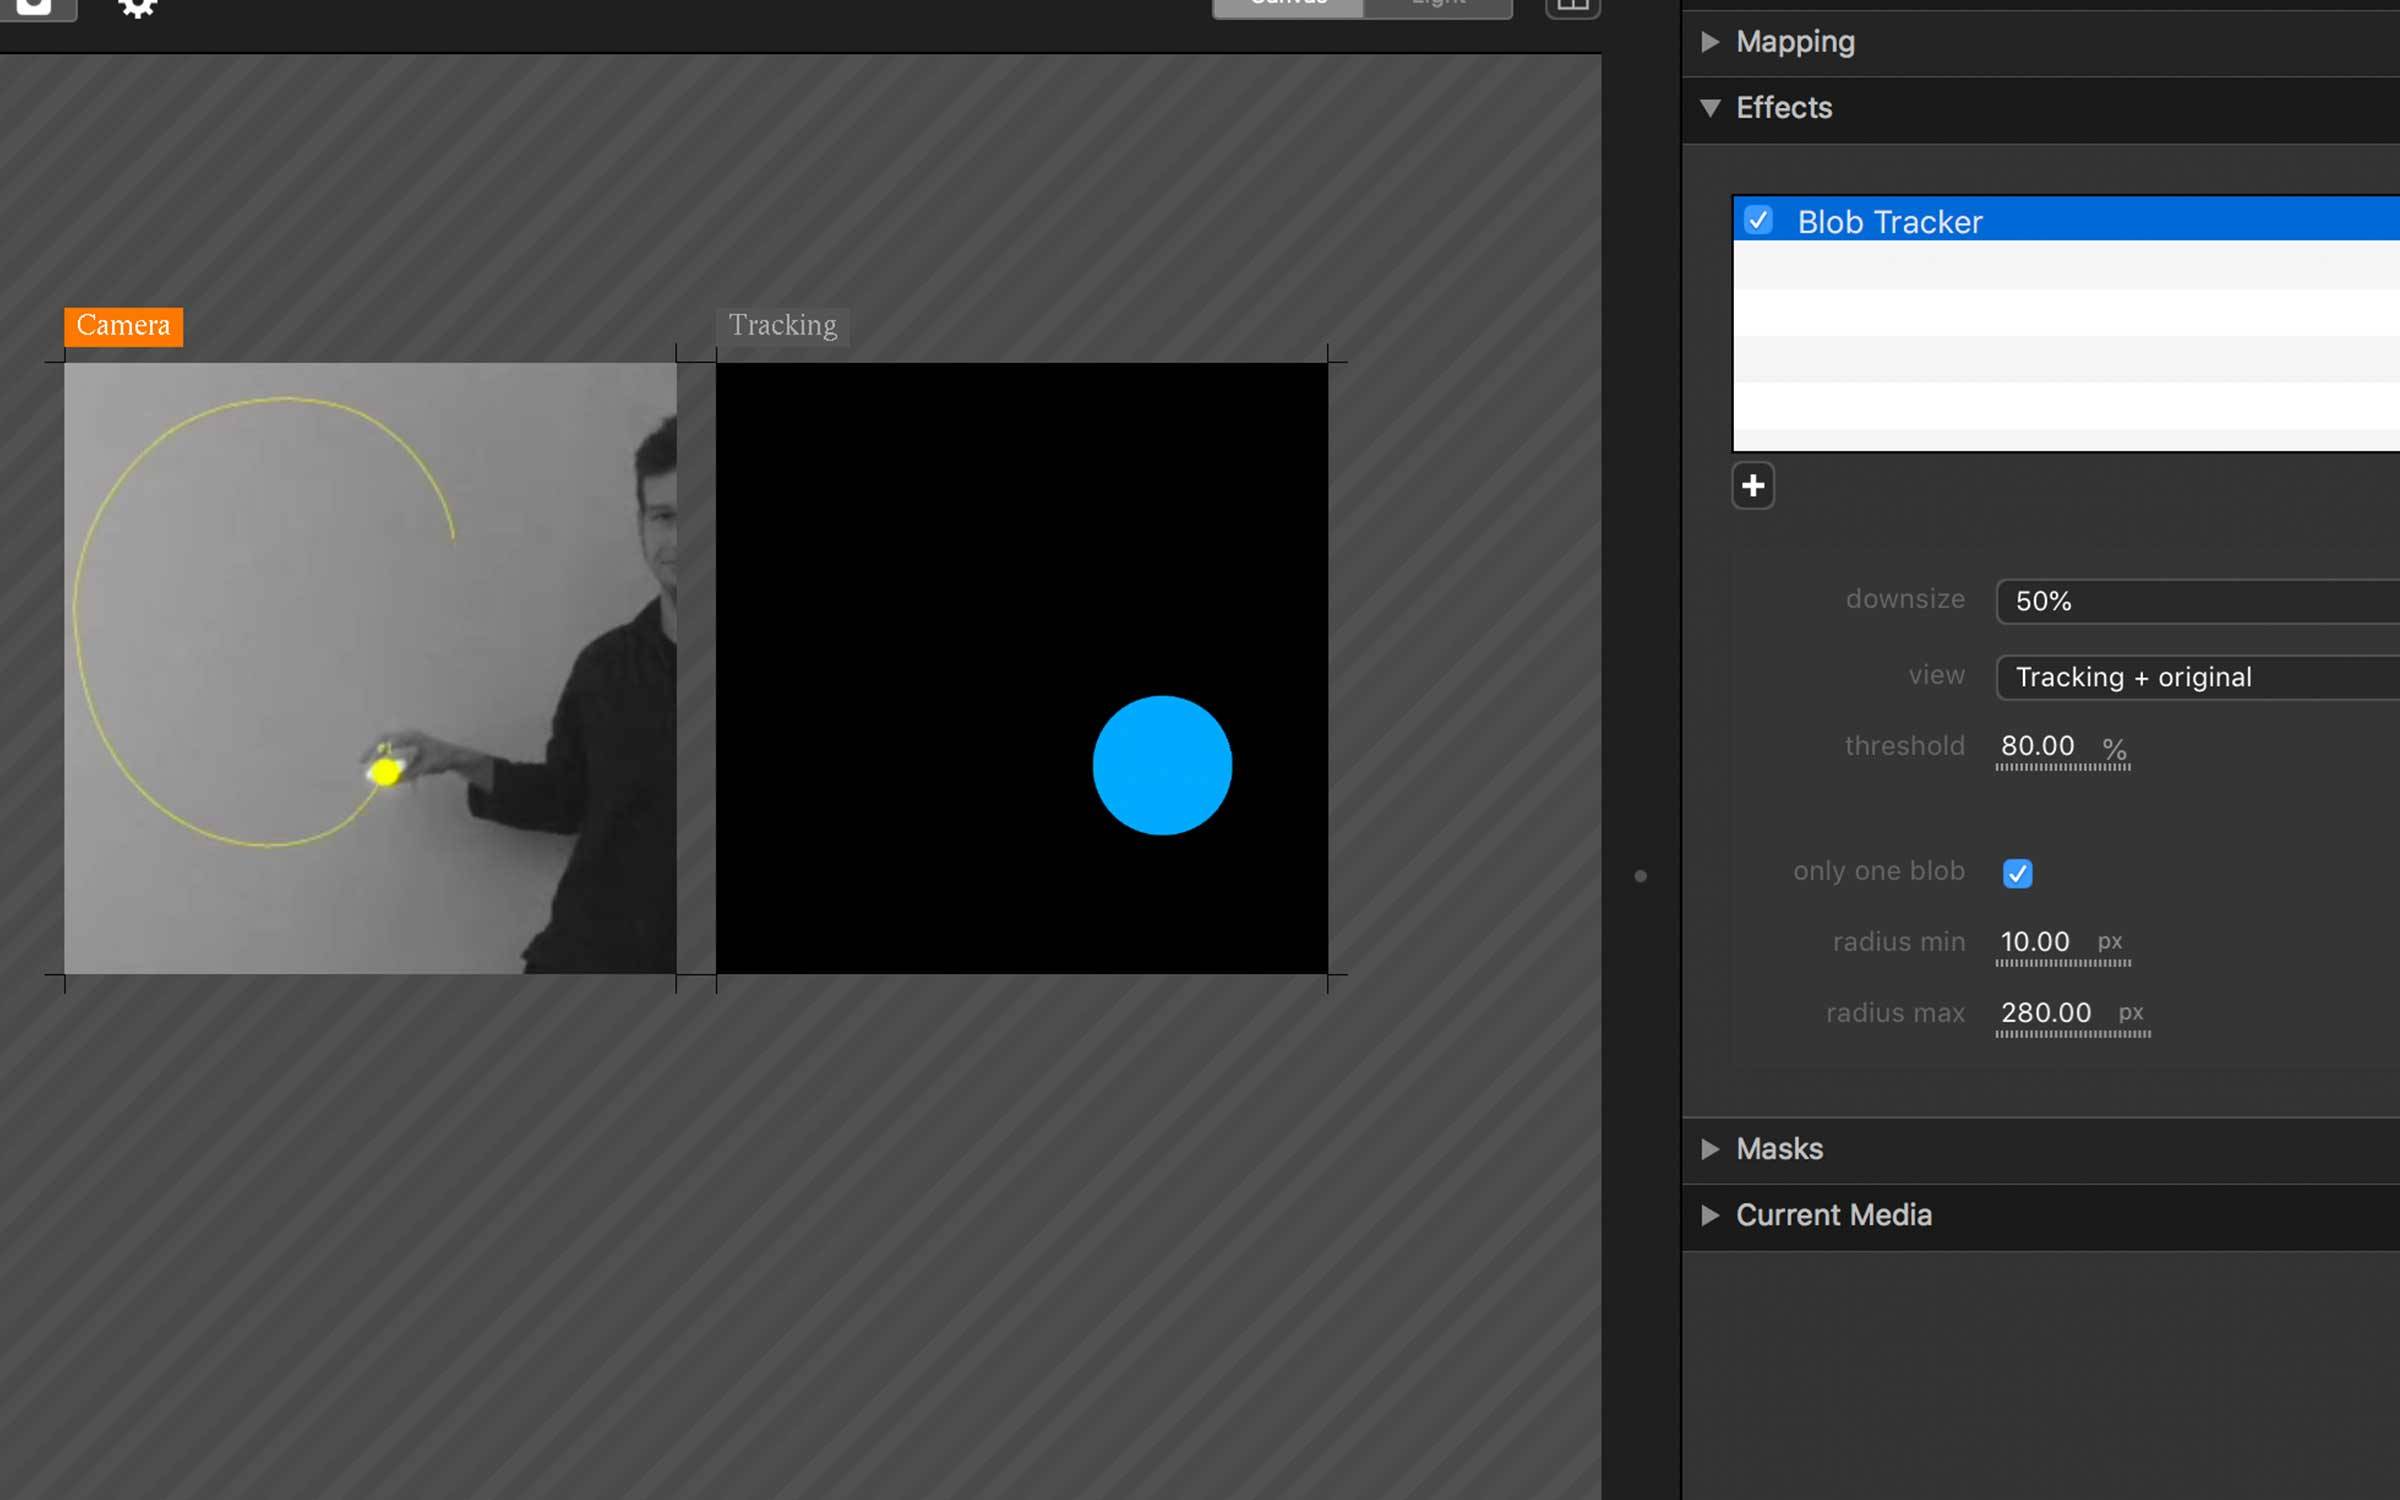Select the Canvas tab in segmented control
The width and height of the screenshot is (2400, 1500).
click(1288, 6)
